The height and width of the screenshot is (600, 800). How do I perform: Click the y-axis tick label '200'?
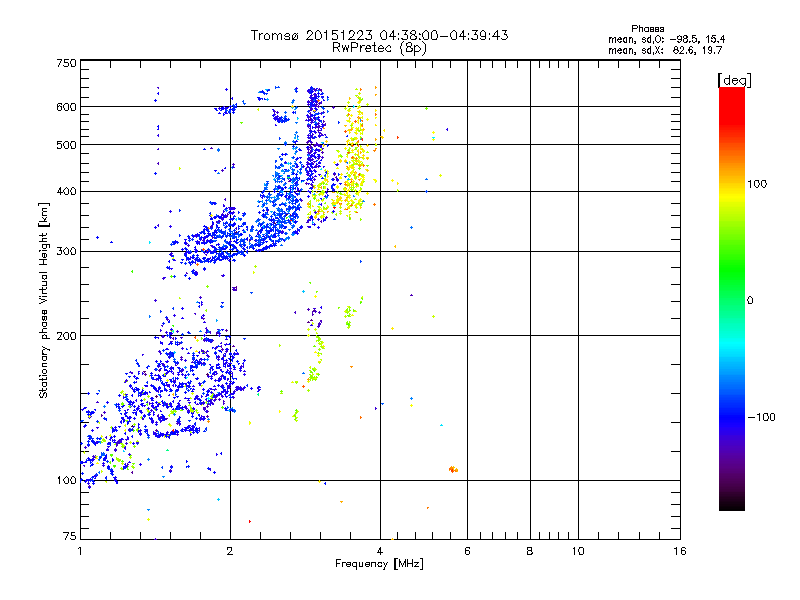click(x=66, y=336)
